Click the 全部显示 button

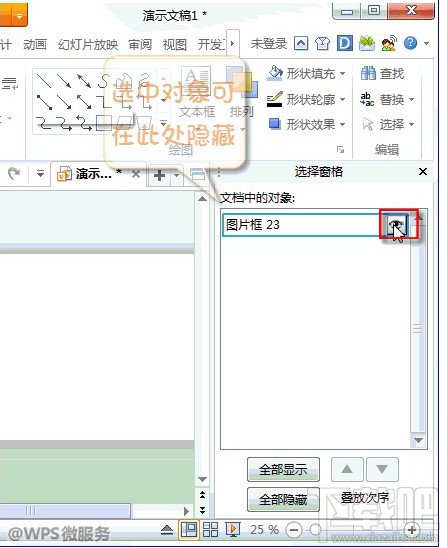click(x=283, y=469)
